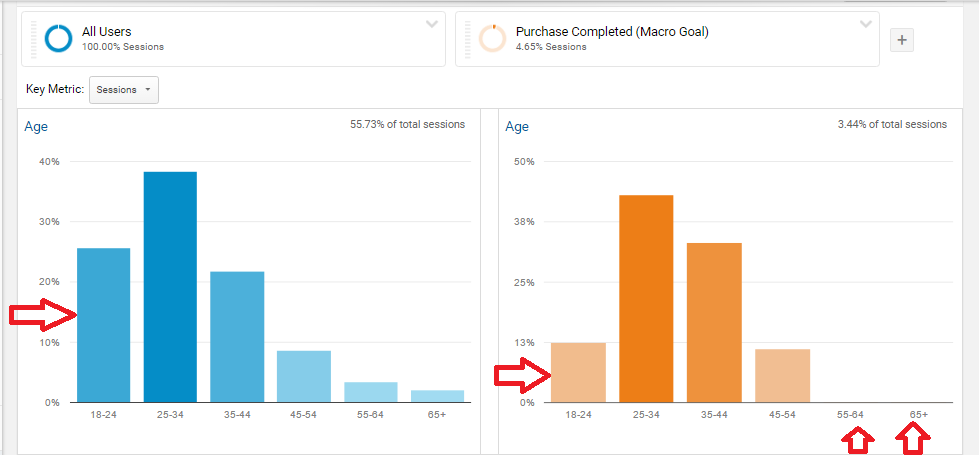Click the blue All Users donut icon
Image resolution: width=979 pixels, height=455 pixels.
point(59,38)
